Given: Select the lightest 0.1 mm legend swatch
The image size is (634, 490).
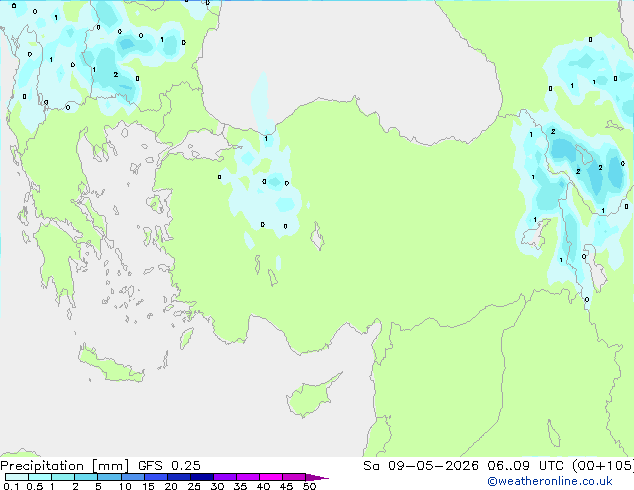Looking at the screenshot, I should click(x=17, y=477).
